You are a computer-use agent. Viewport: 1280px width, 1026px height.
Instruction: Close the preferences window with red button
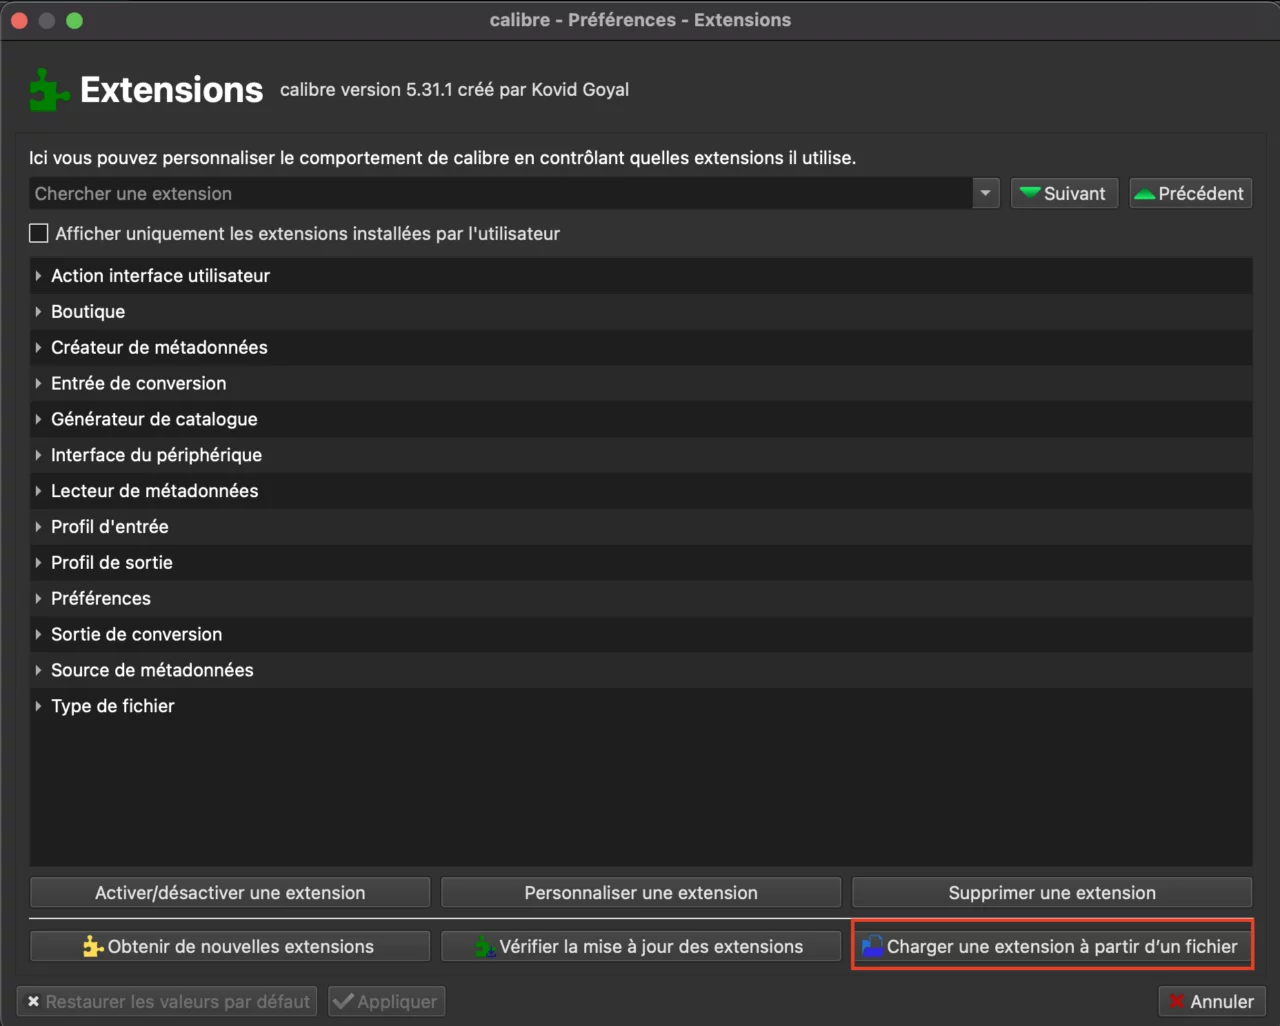point(19,20)
